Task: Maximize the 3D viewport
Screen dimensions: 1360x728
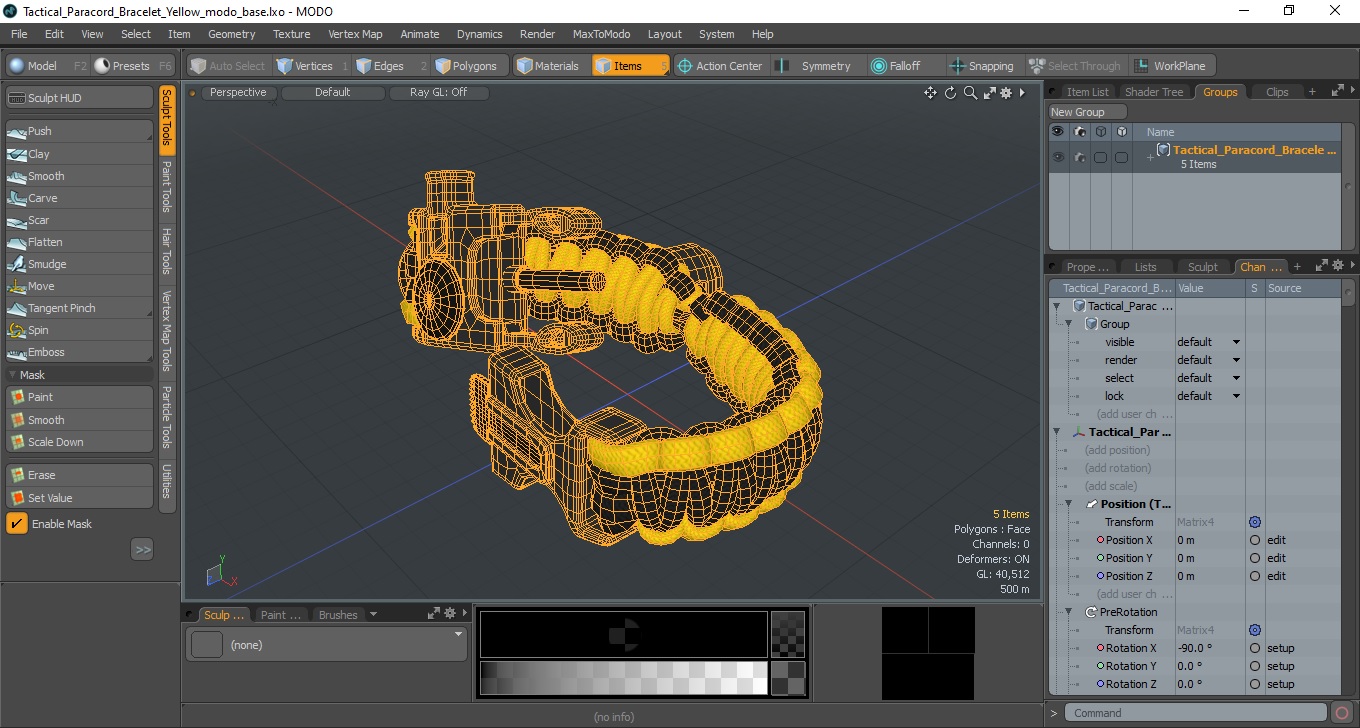Action: coord(989,93)
